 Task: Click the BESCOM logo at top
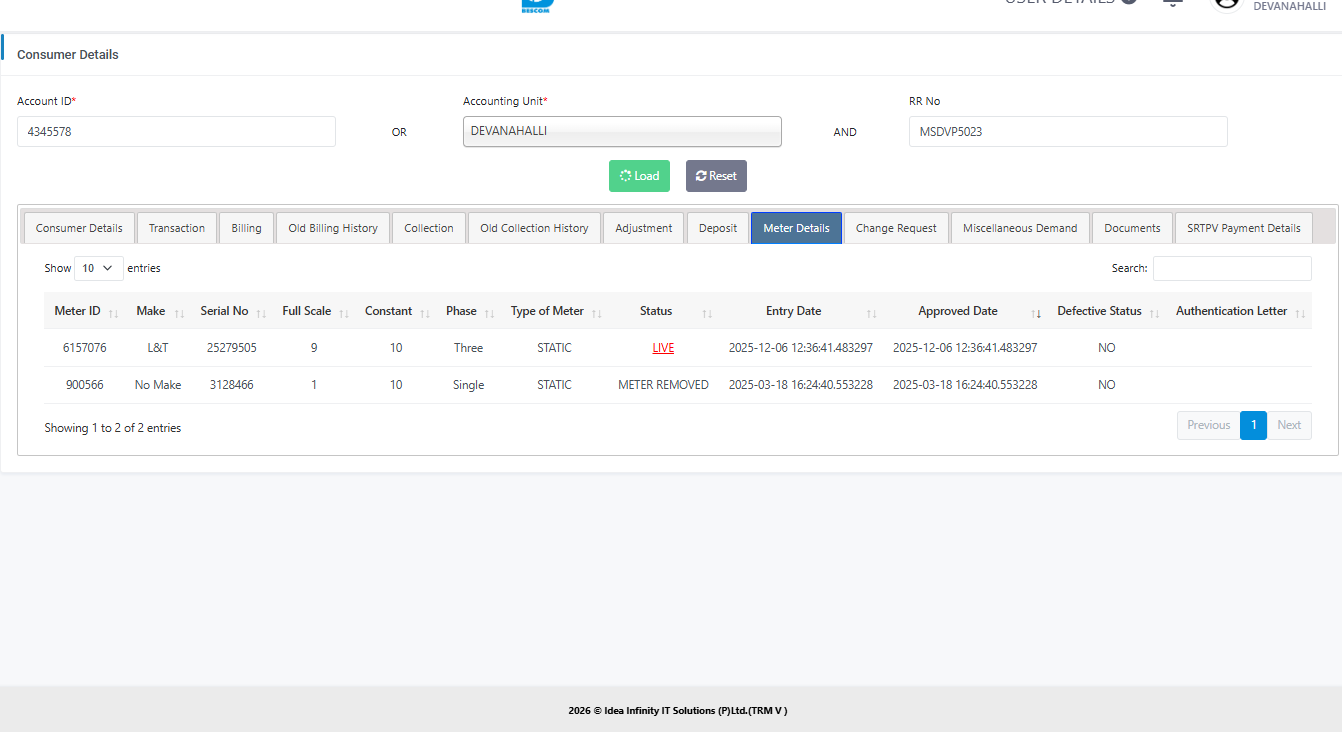click(537, 5)
